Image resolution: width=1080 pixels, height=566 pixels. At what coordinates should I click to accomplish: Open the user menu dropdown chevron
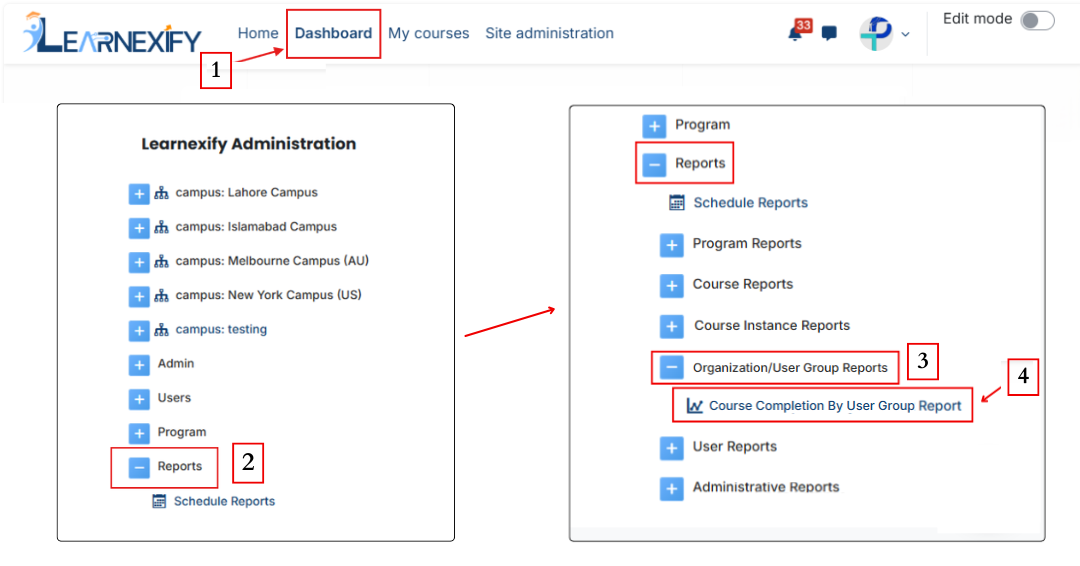tap(905, 34)
